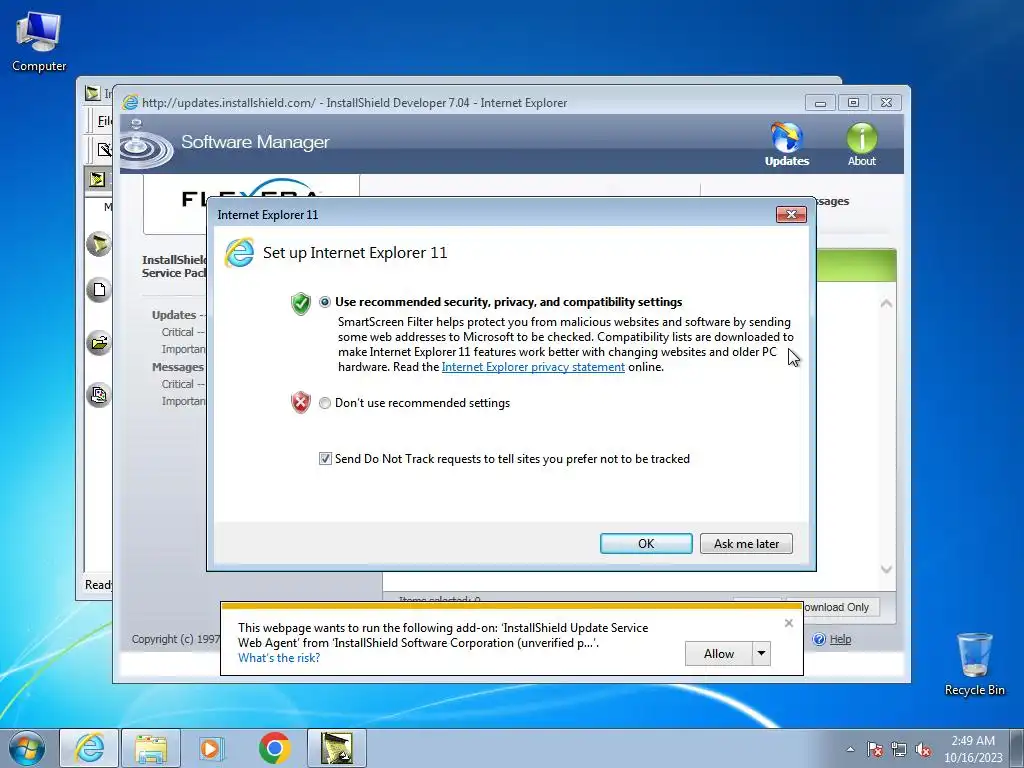Screen dimensions: 1024x768
Task: Click the Show desktop strip
Action: [1017, 748]
